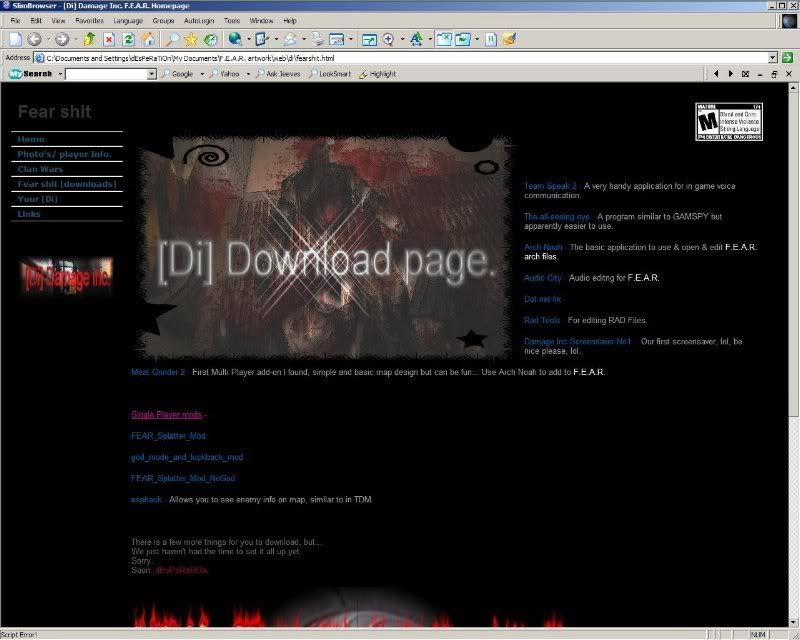Expand the Forward button history dropdown
Screen dimensions: 800x640
coord(76,39)
